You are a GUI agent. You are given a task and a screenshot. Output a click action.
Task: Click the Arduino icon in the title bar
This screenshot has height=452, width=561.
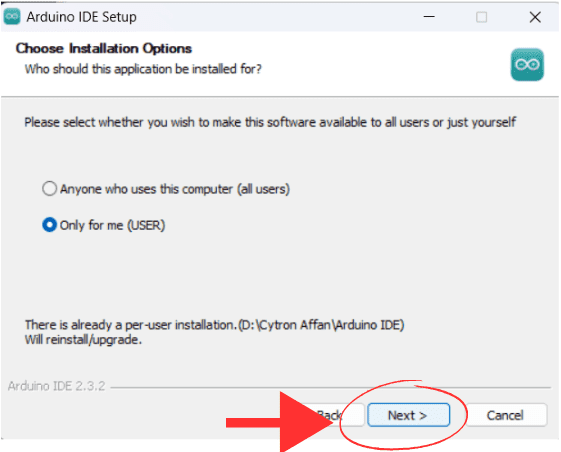[12, 16]
